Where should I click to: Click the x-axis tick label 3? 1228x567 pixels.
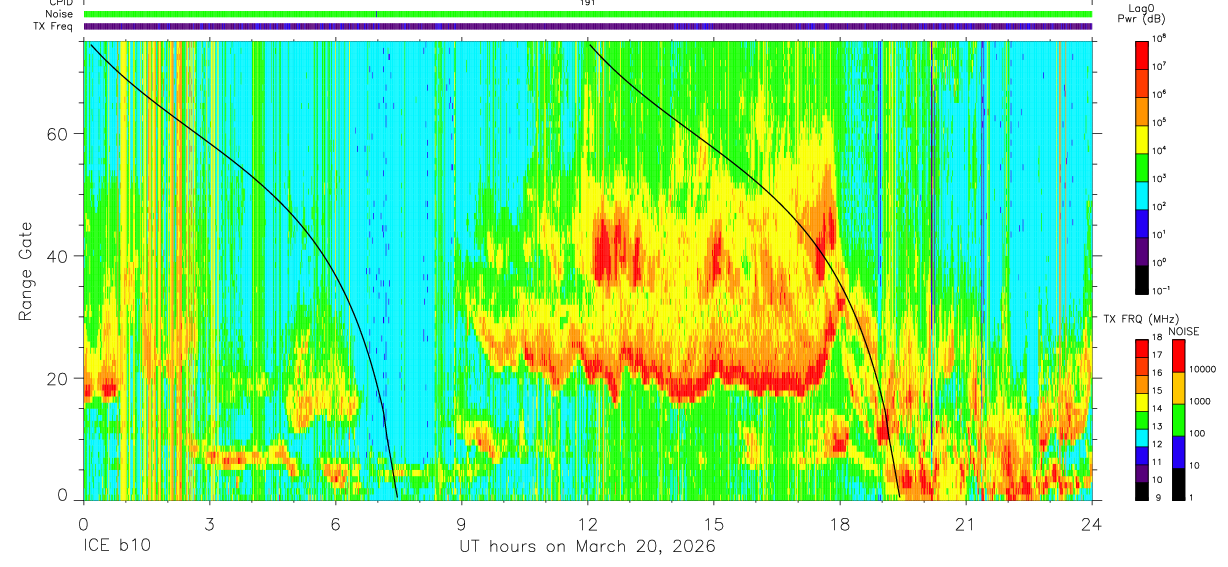click(209, 523)
